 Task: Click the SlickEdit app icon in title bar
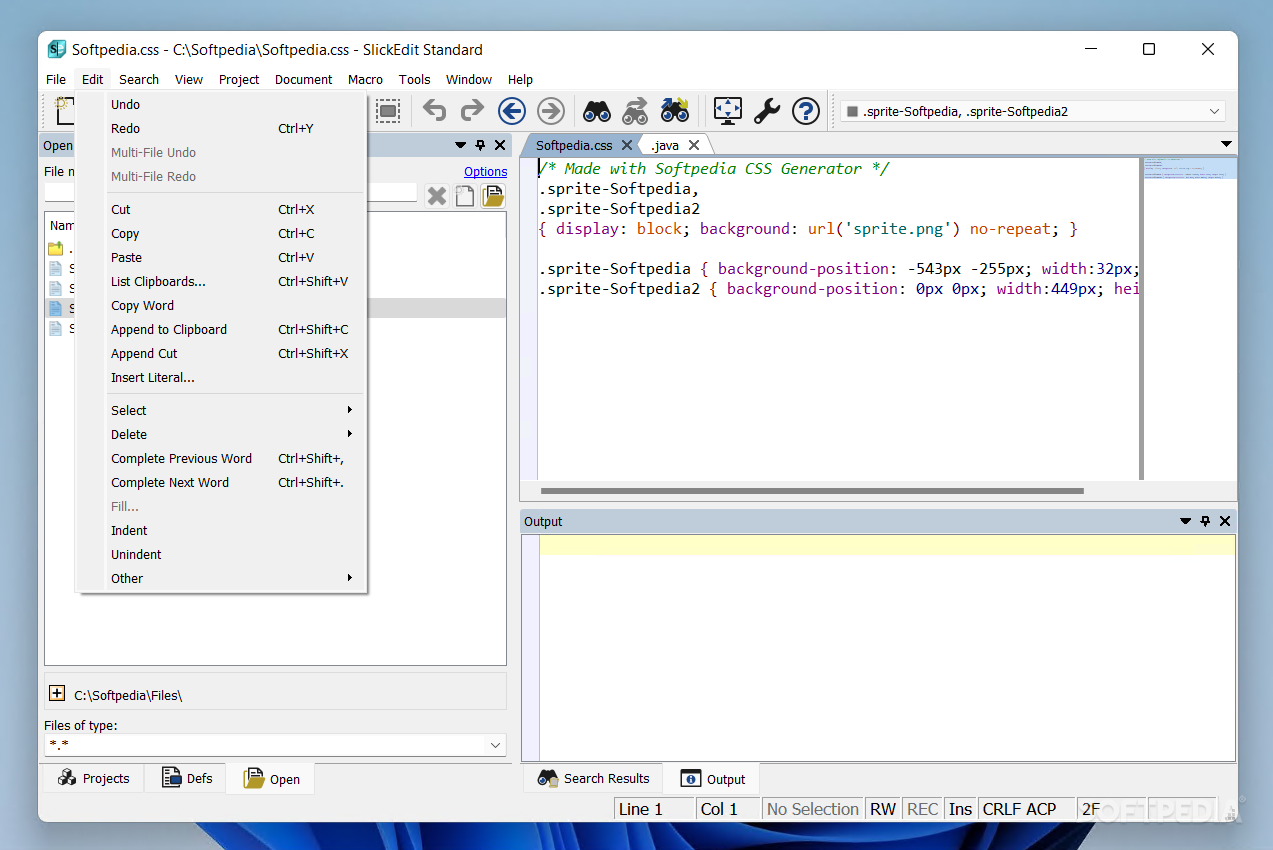pos(57,49)
